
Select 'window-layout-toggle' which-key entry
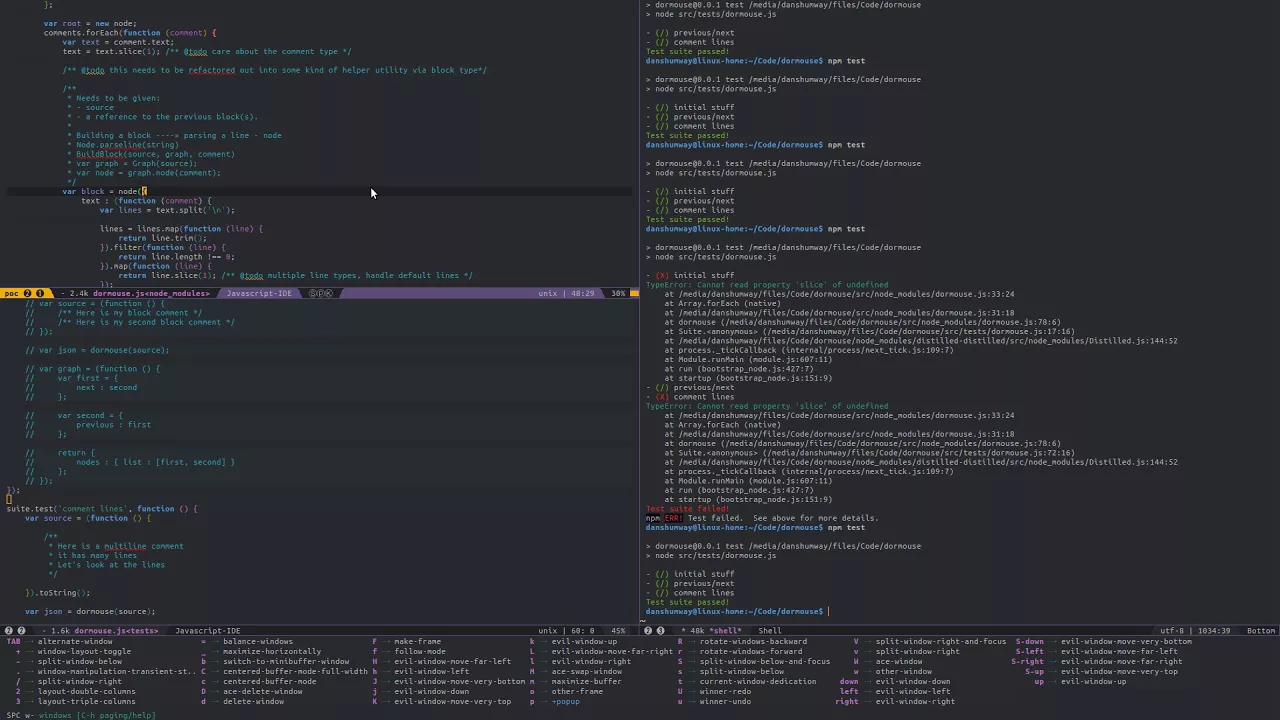[x=84, y=651]
